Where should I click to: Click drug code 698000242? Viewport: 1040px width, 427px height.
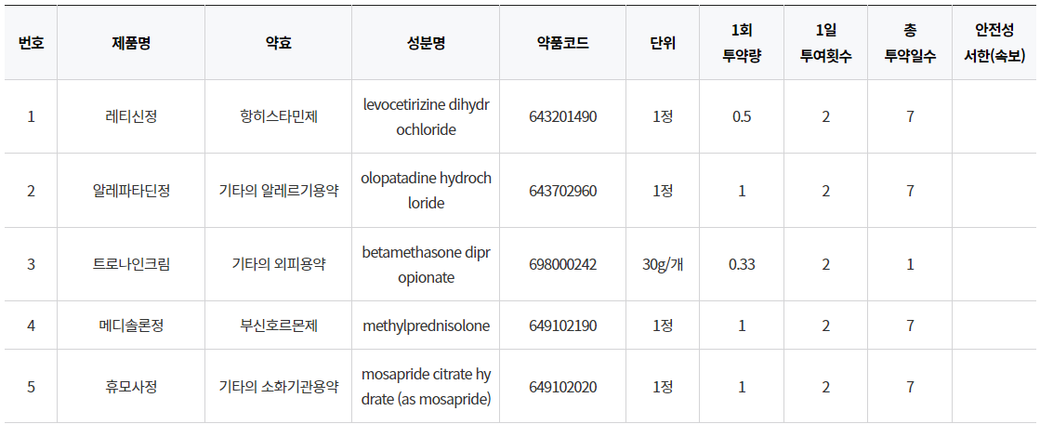pos(562,265)
